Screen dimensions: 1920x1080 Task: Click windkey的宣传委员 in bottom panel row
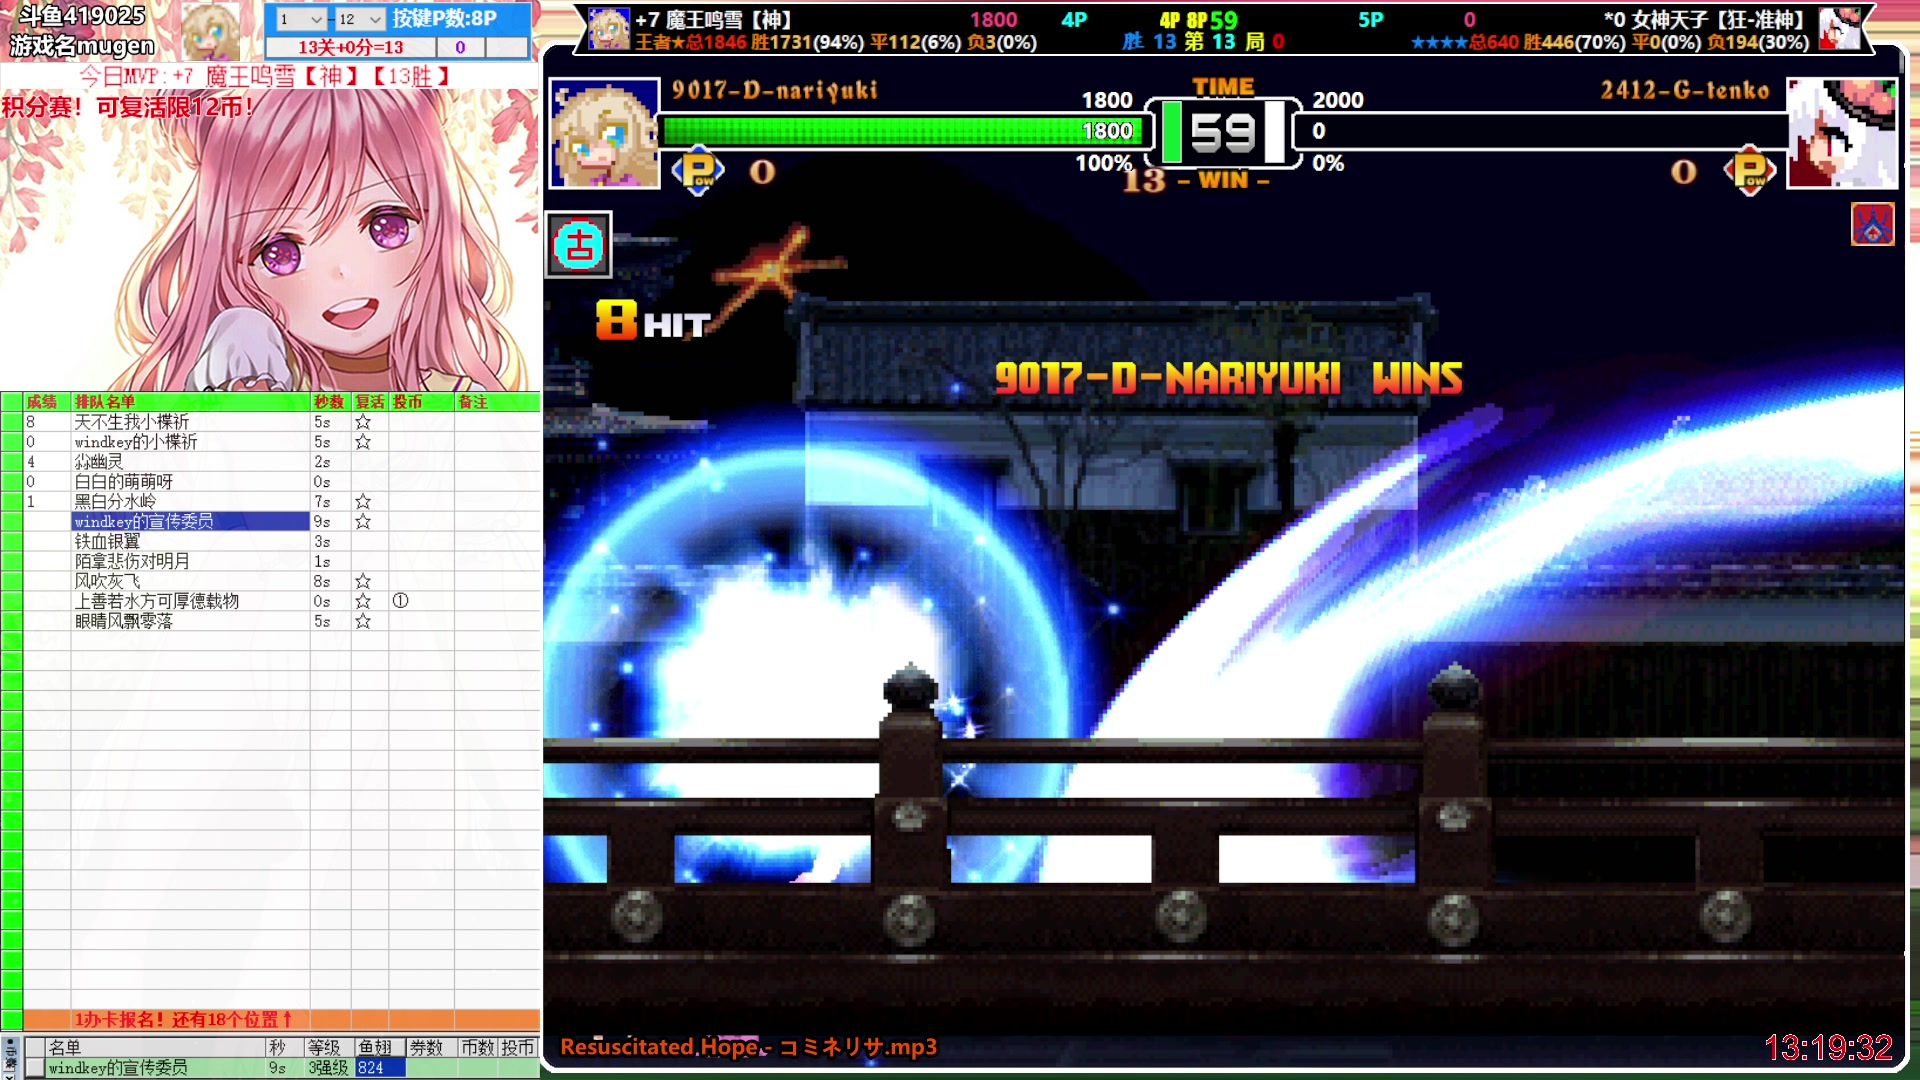point(155,1068)
